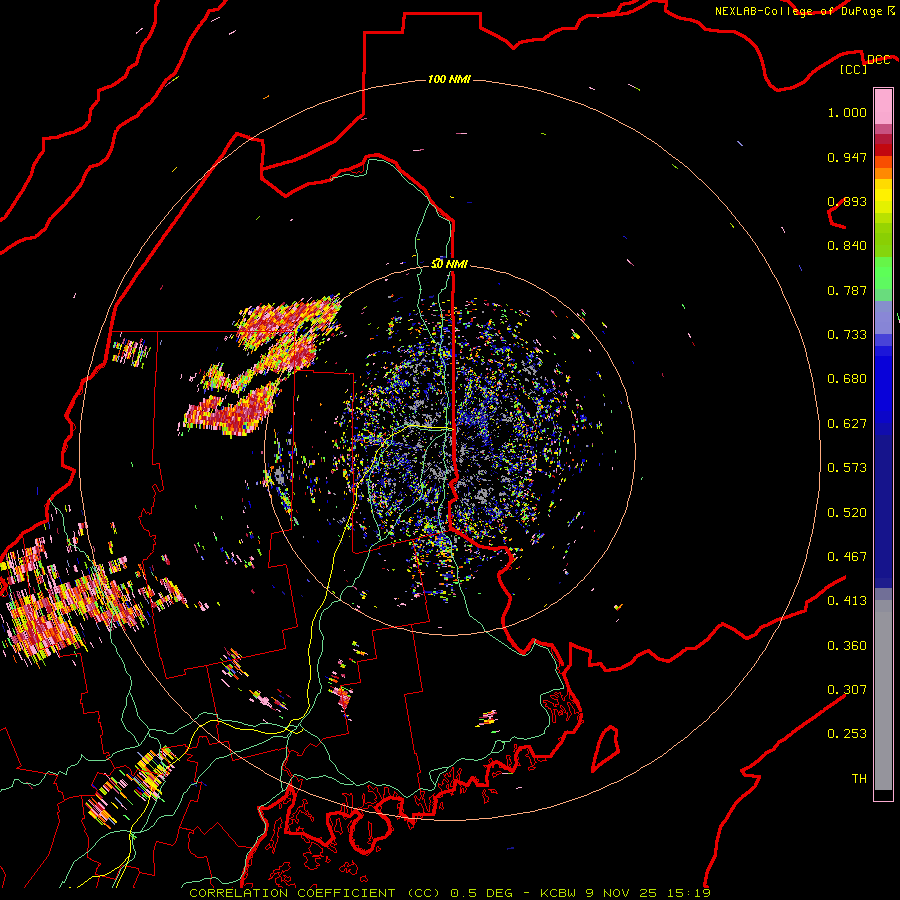Click the 0.733 scale value
The width and height of the screenshot is (900, 900).
[x=847, y=335]
